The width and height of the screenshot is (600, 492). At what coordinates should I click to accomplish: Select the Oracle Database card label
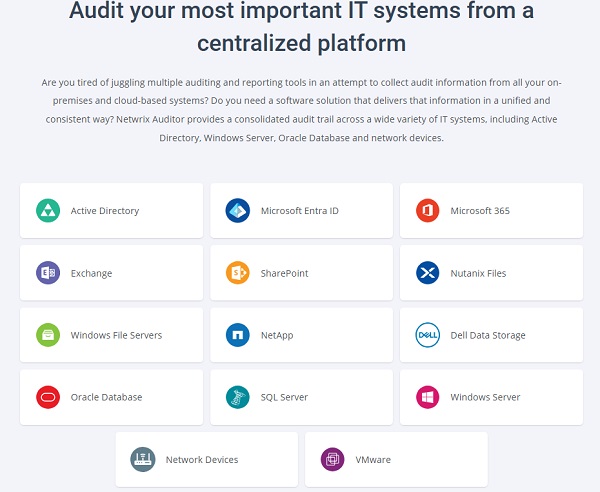point(106,397)
